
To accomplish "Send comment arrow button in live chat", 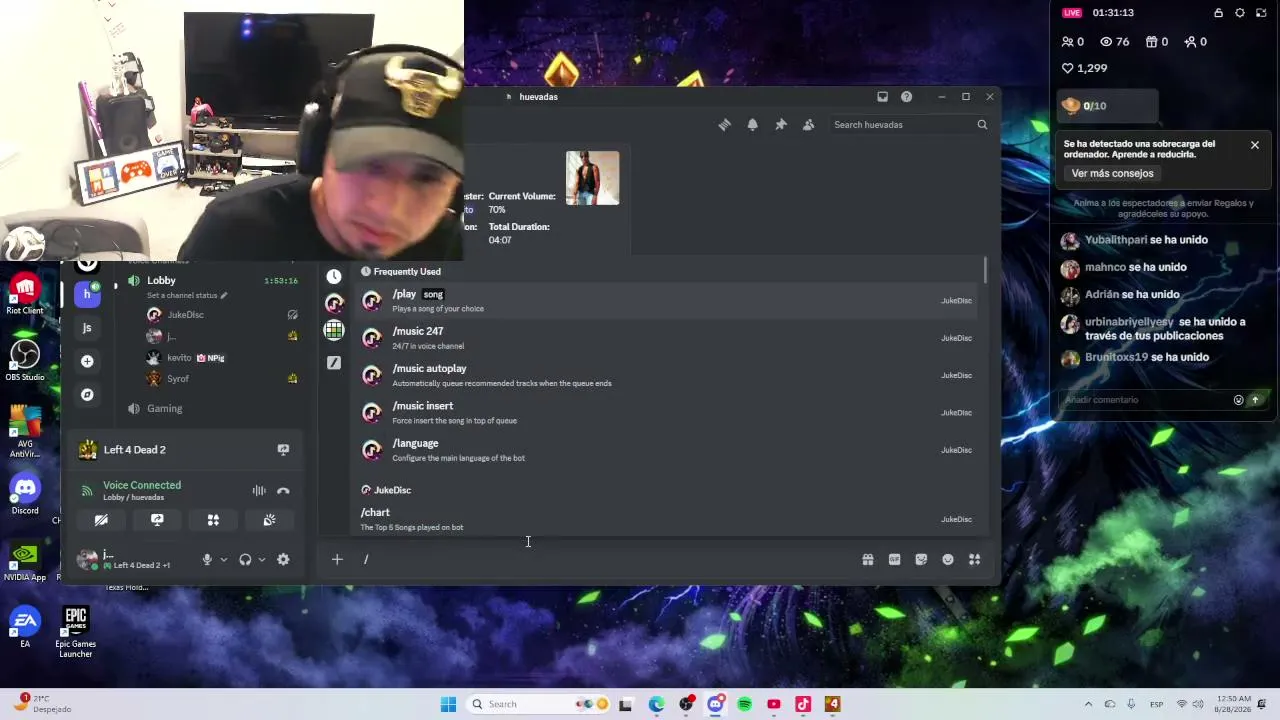I will pos(1255,400).
